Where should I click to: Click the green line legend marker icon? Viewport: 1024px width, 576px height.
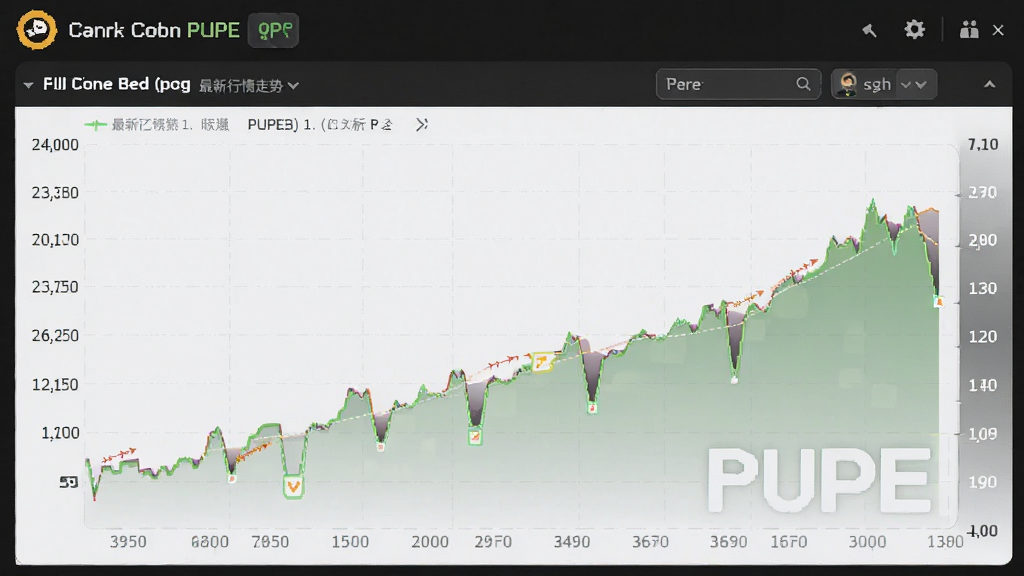(95, 125)
